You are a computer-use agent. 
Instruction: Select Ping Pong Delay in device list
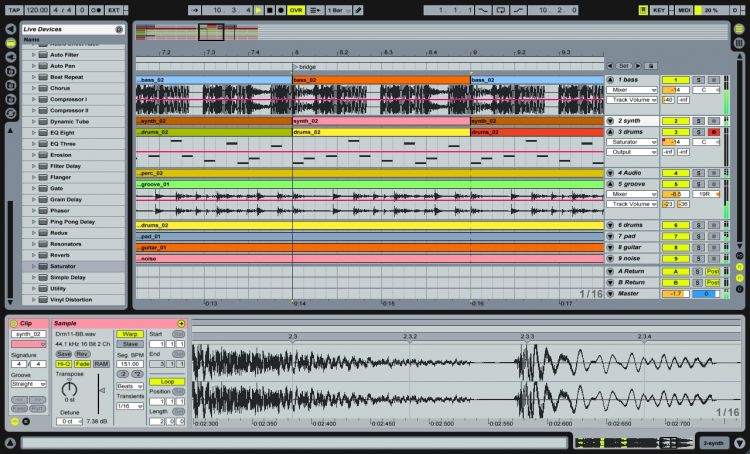point(70,222)
